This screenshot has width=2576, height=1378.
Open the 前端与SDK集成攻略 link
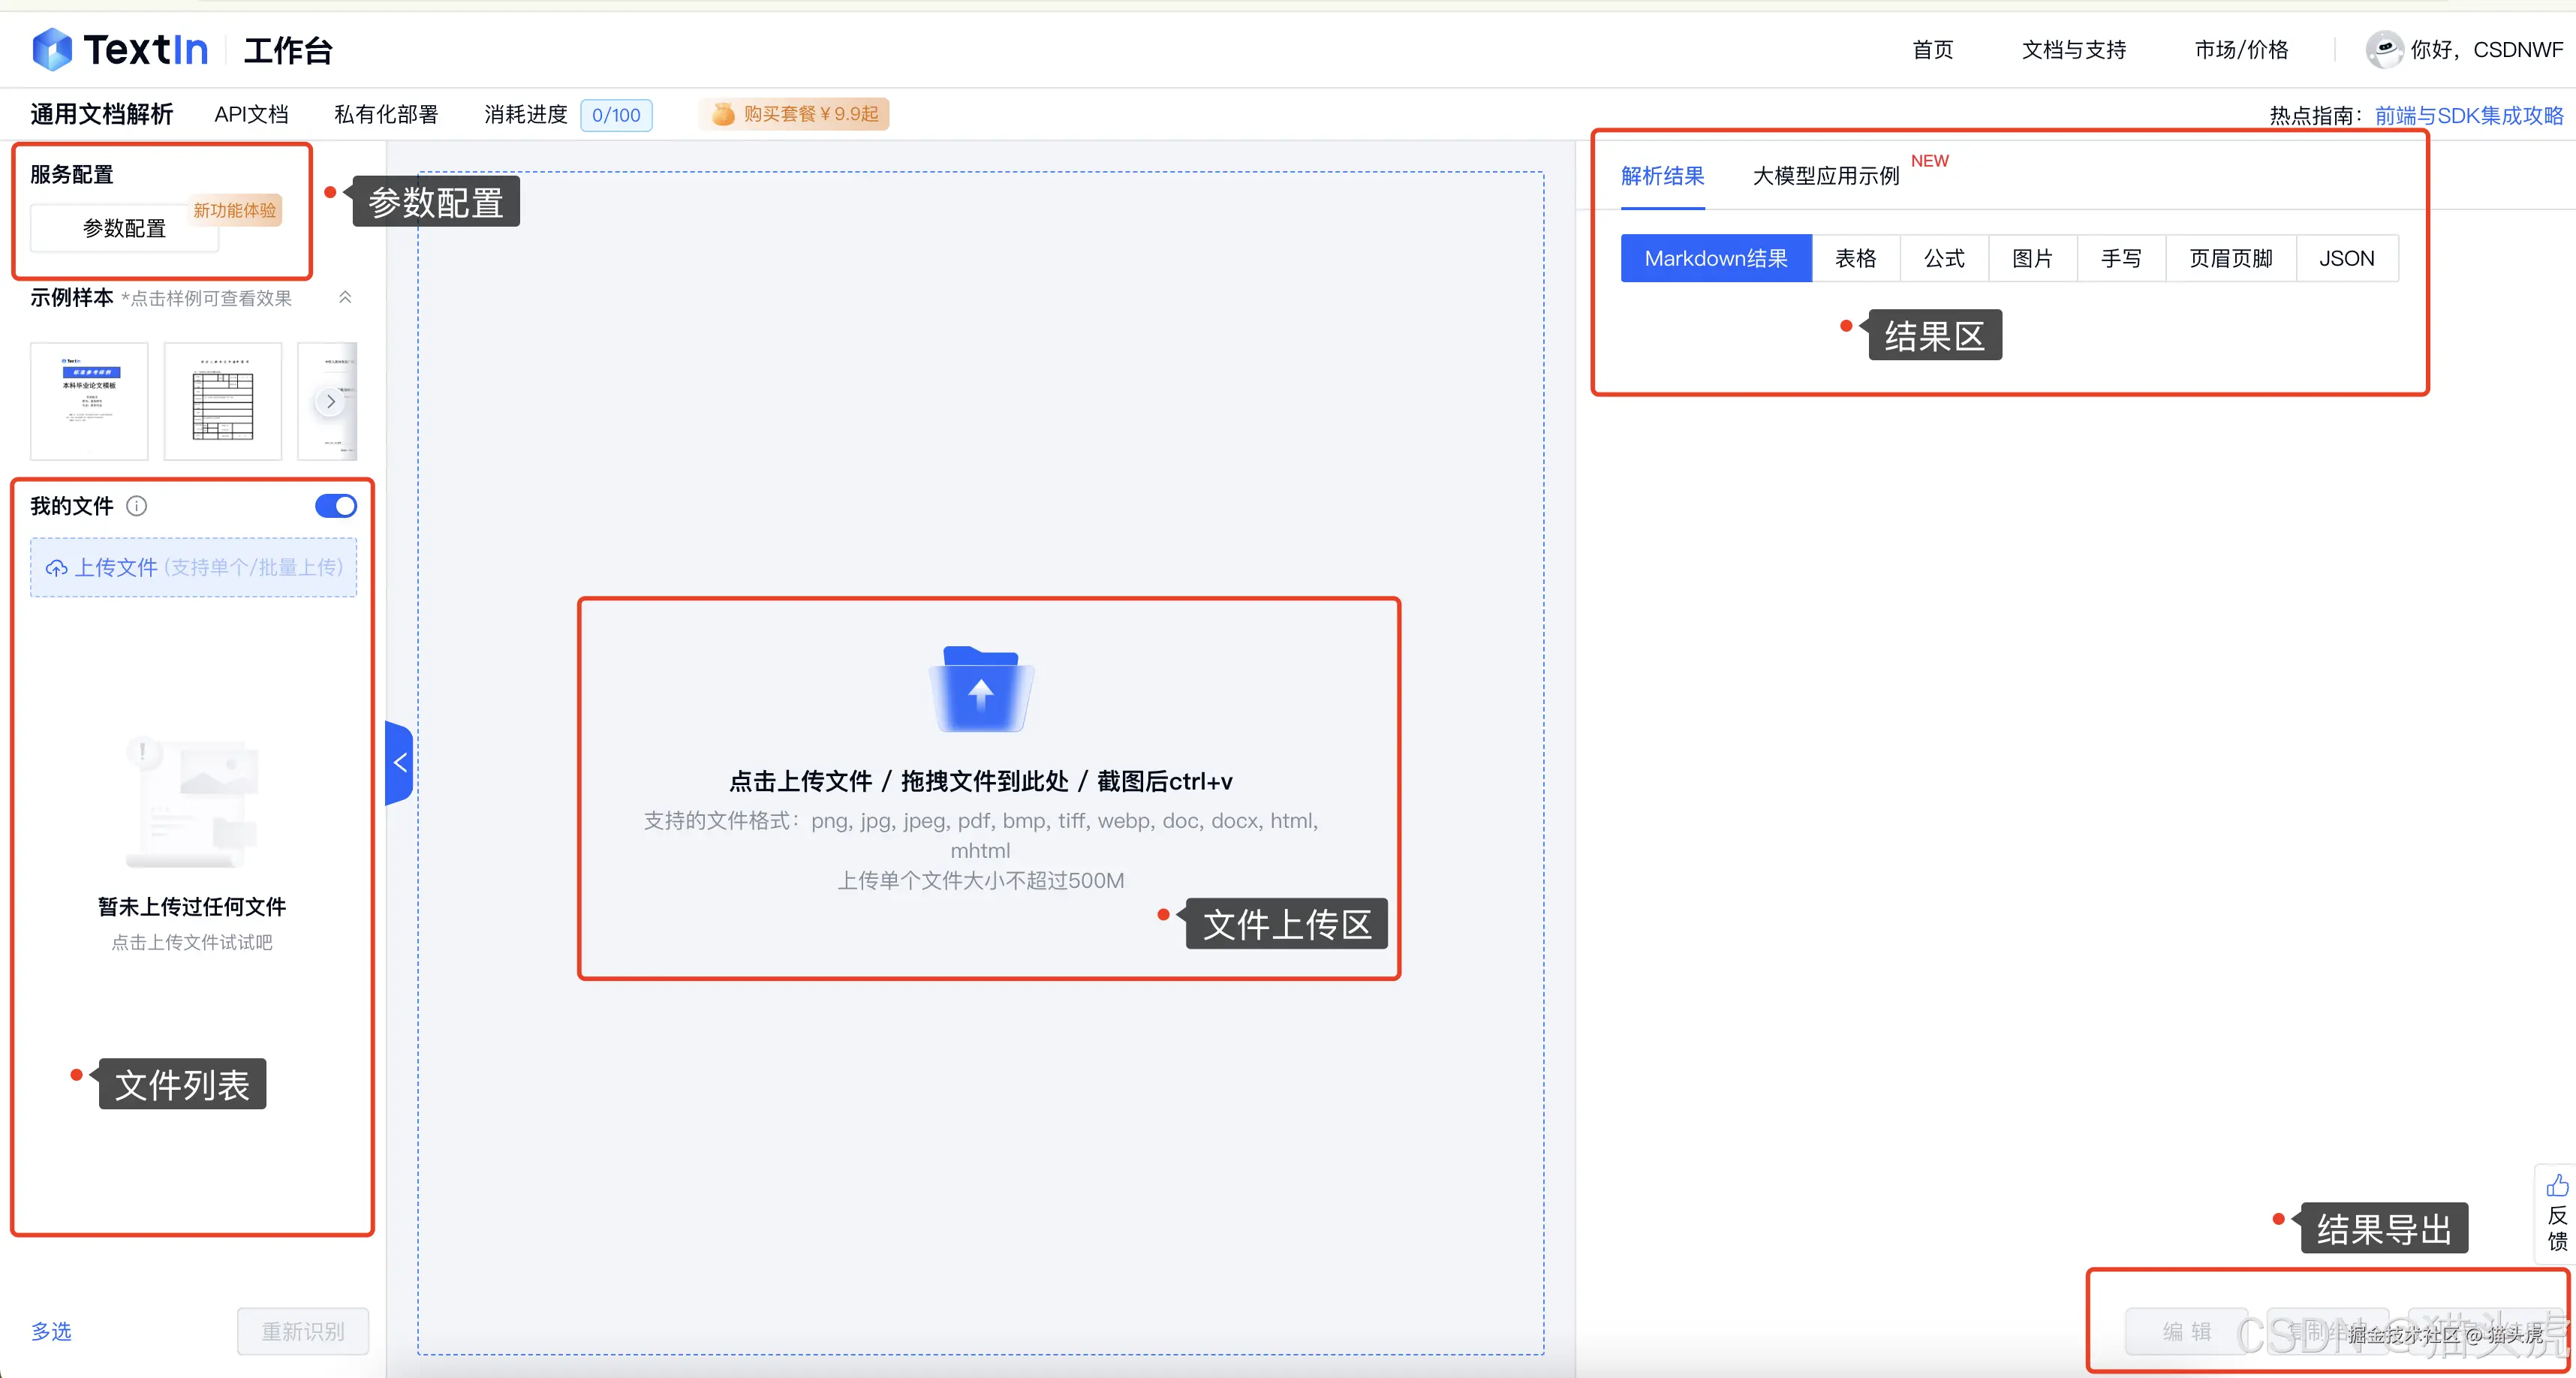[2469, 115]
